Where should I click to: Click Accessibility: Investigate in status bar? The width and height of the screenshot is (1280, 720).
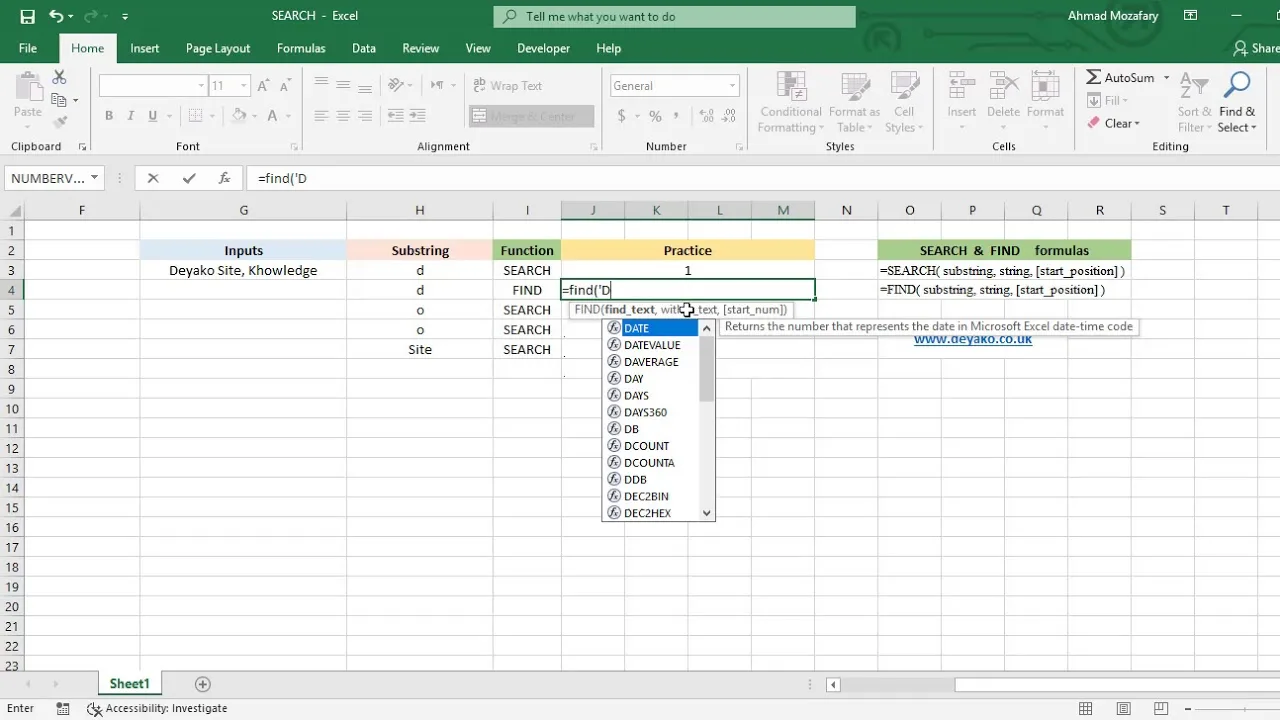pyautogui.click(x=158, y=708)
